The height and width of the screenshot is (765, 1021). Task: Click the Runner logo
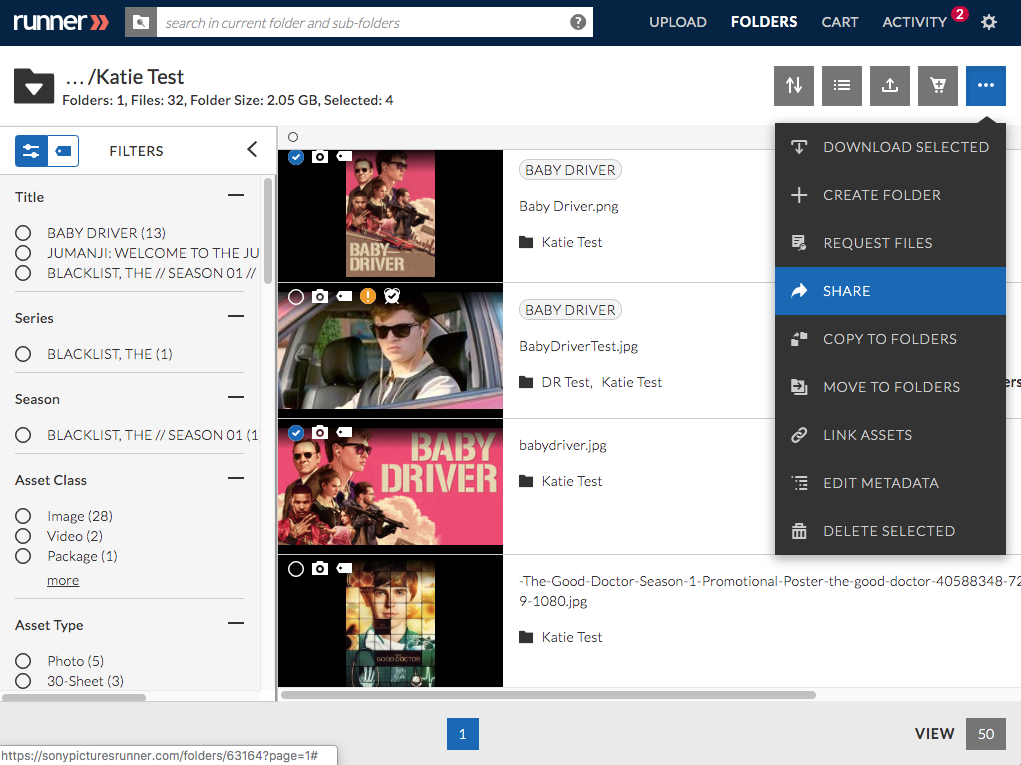tap(61, 22)
